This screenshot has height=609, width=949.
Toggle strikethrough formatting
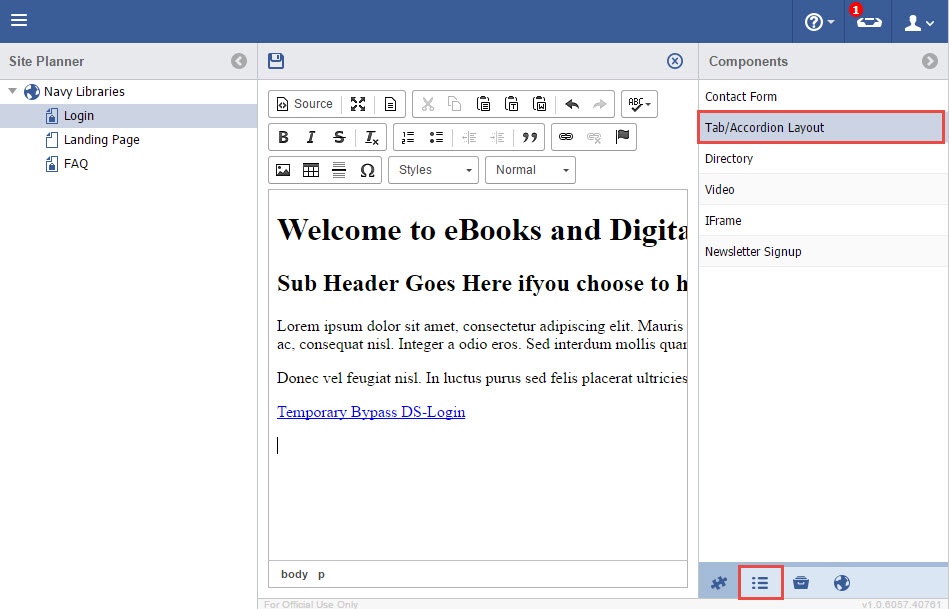(339, 137)
